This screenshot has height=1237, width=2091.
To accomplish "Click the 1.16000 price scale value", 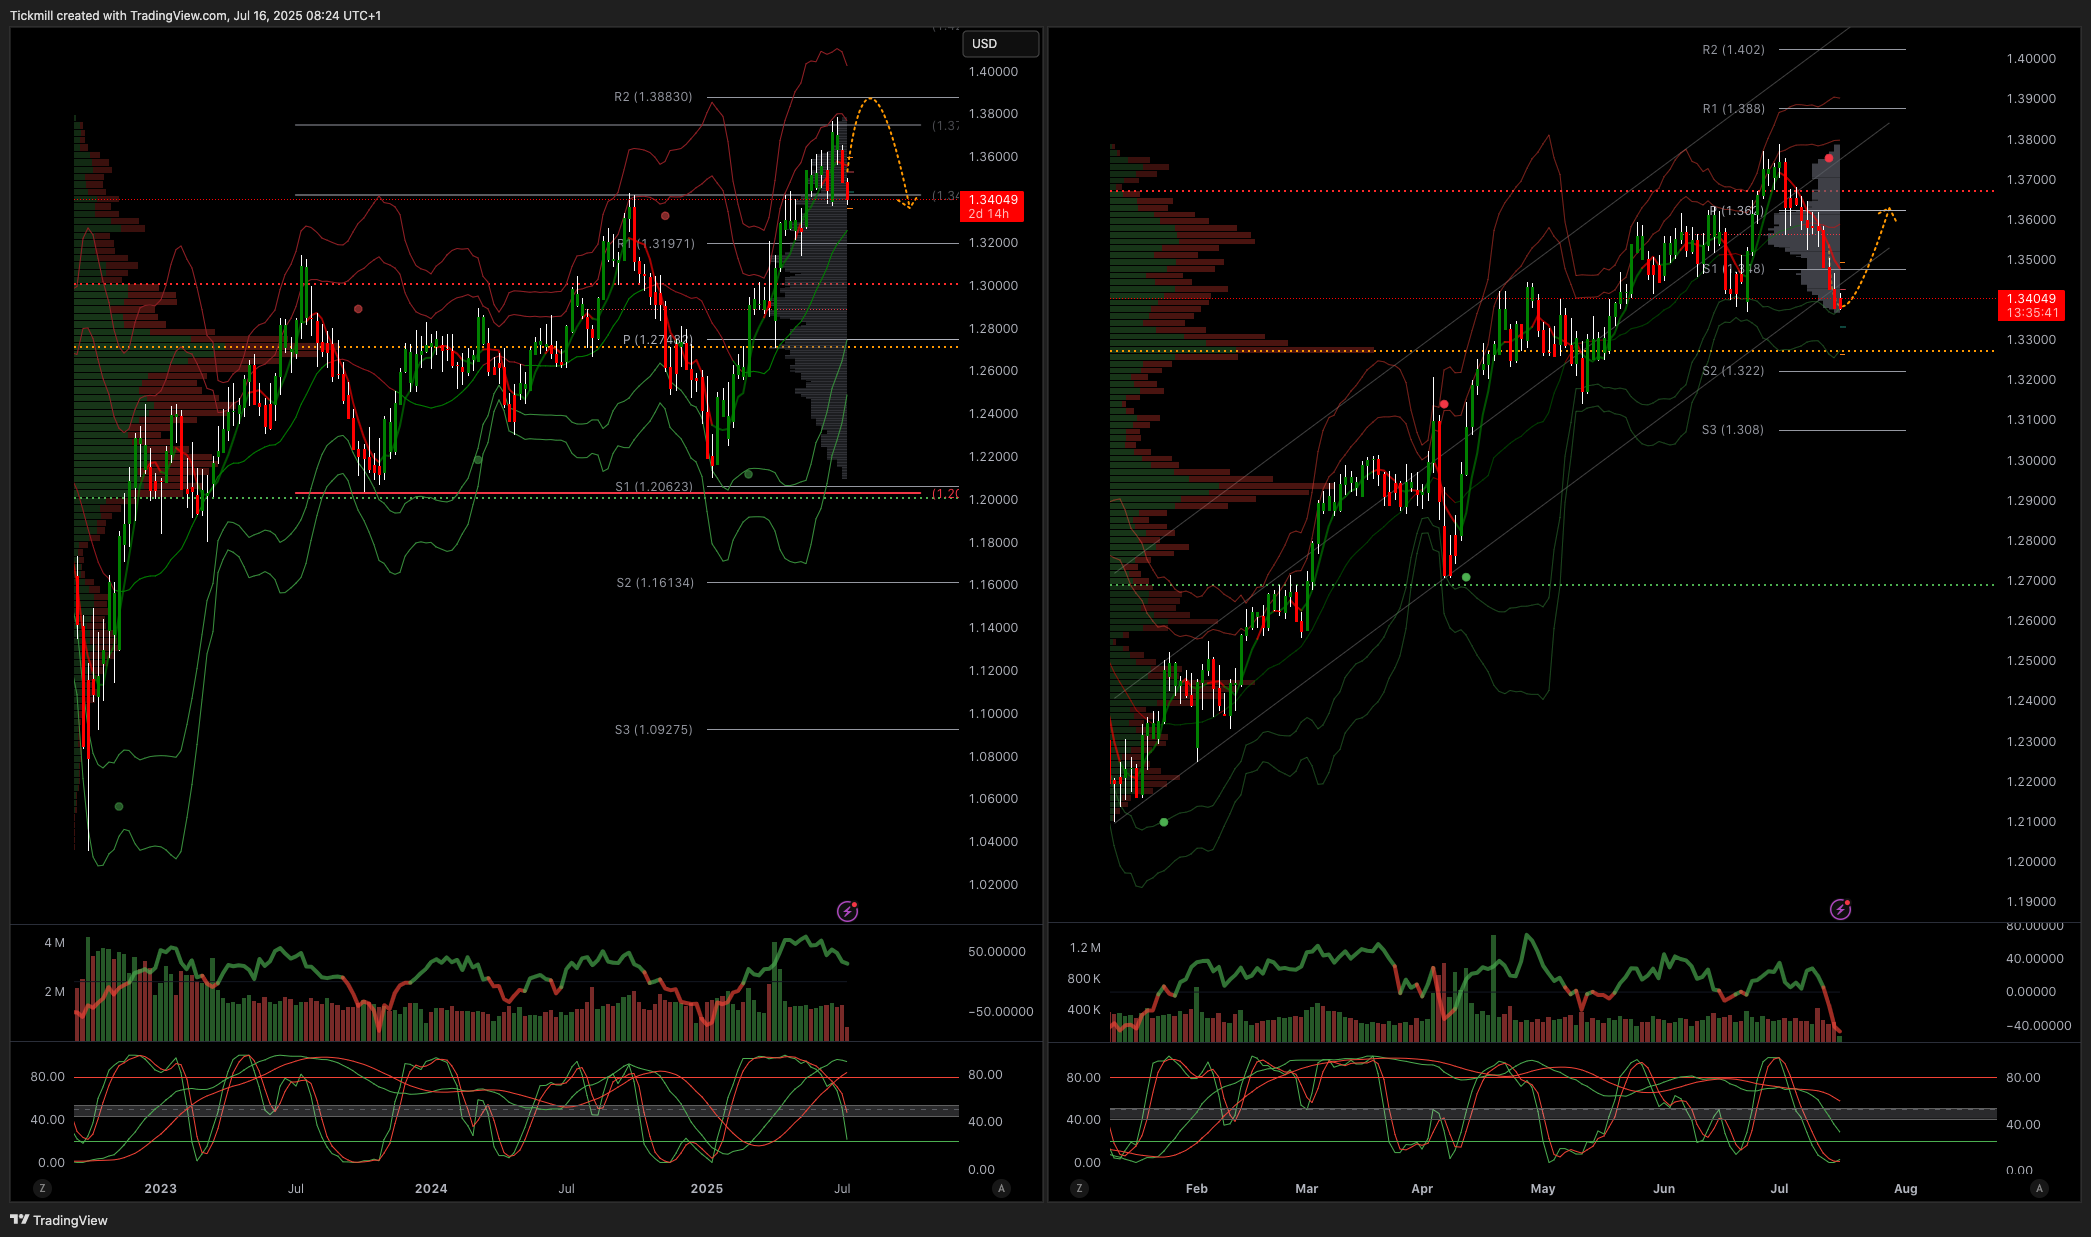I will [x=993, y=585].
